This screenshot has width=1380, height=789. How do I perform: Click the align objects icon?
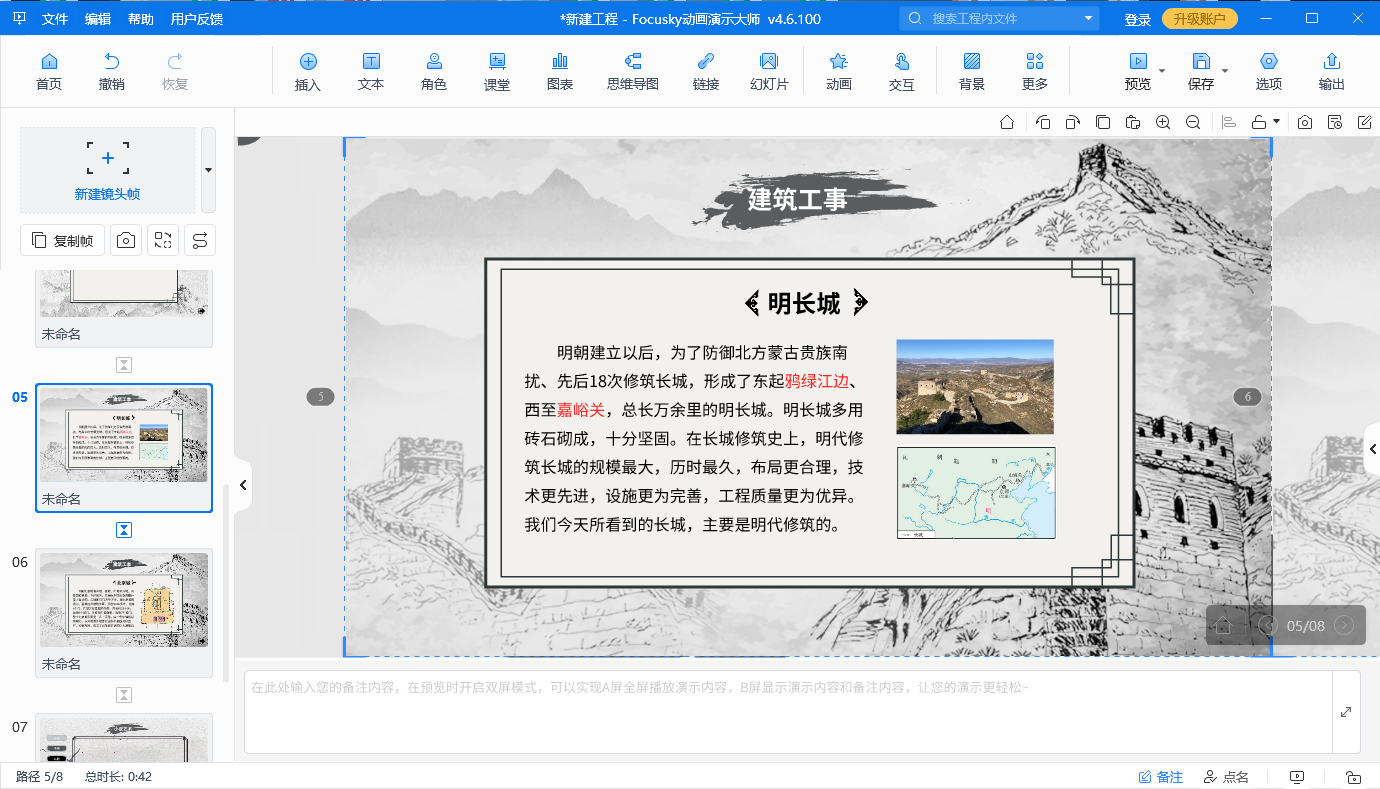[x=1229, y=122]
